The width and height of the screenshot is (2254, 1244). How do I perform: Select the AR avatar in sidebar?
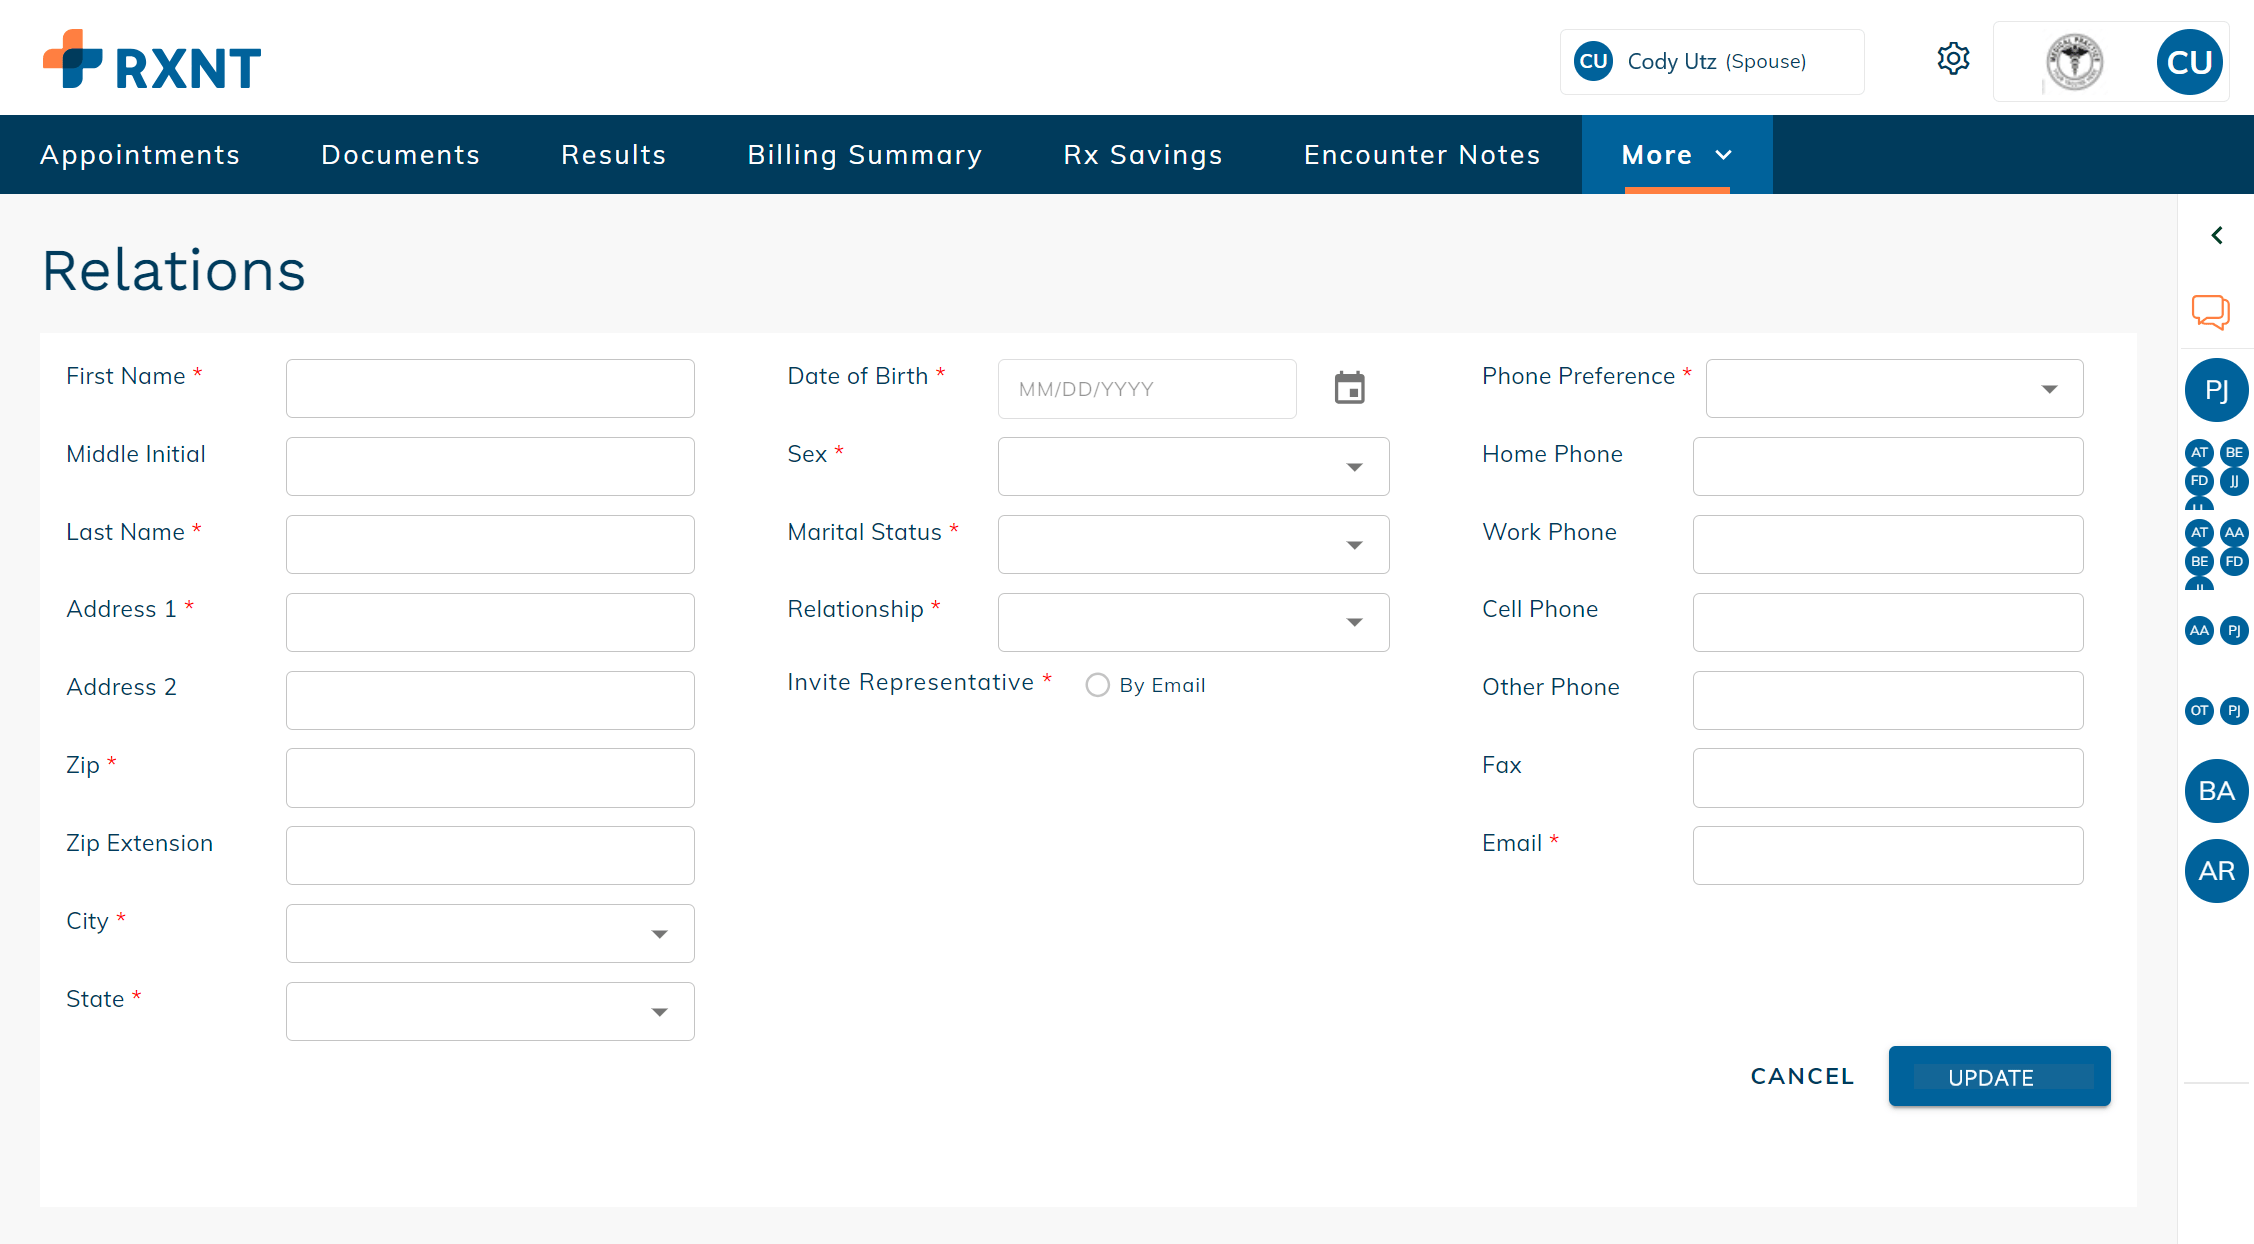point(2216,871)
